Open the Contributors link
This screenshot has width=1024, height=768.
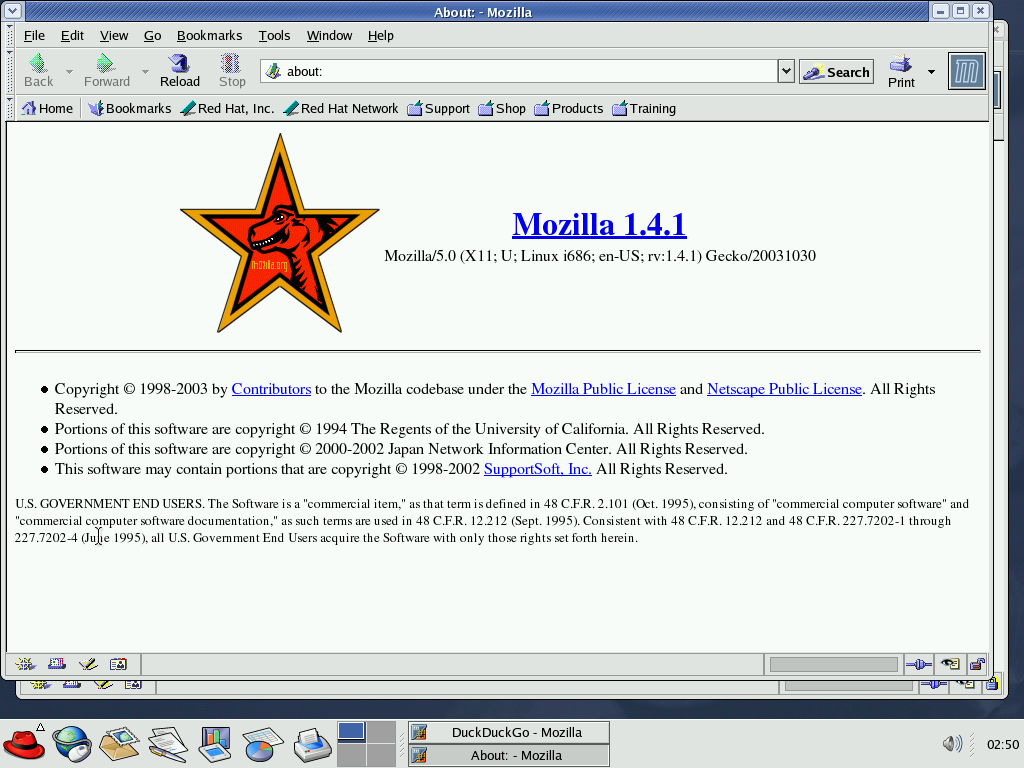click(271, 389)
